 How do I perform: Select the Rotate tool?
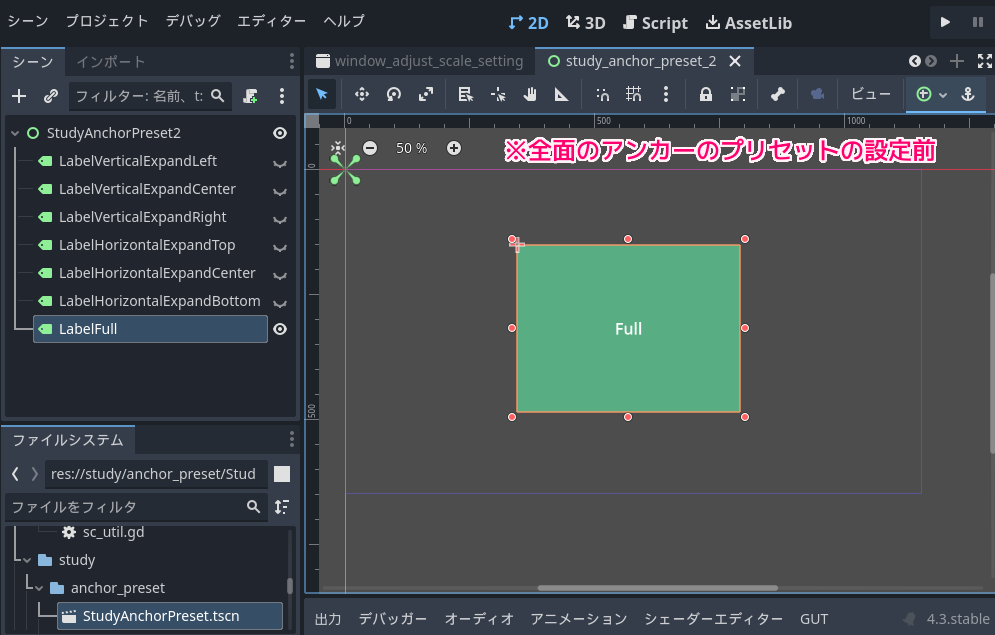[x=394, y=96]
